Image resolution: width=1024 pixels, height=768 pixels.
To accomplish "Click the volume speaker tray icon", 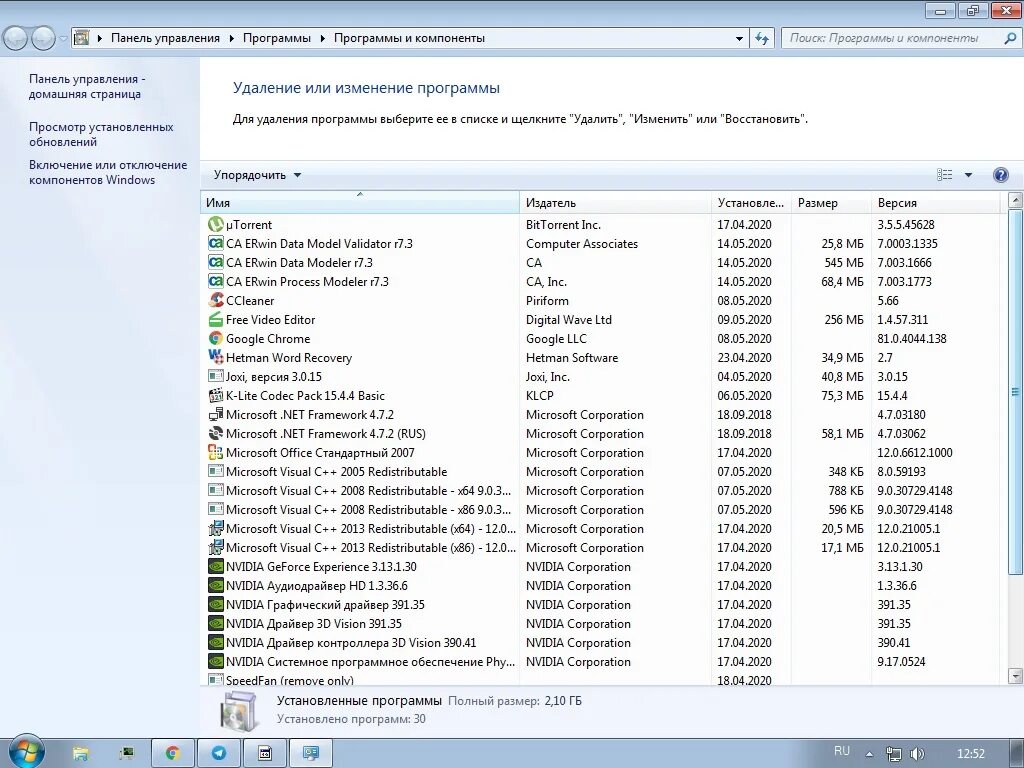I will (917, 754).
